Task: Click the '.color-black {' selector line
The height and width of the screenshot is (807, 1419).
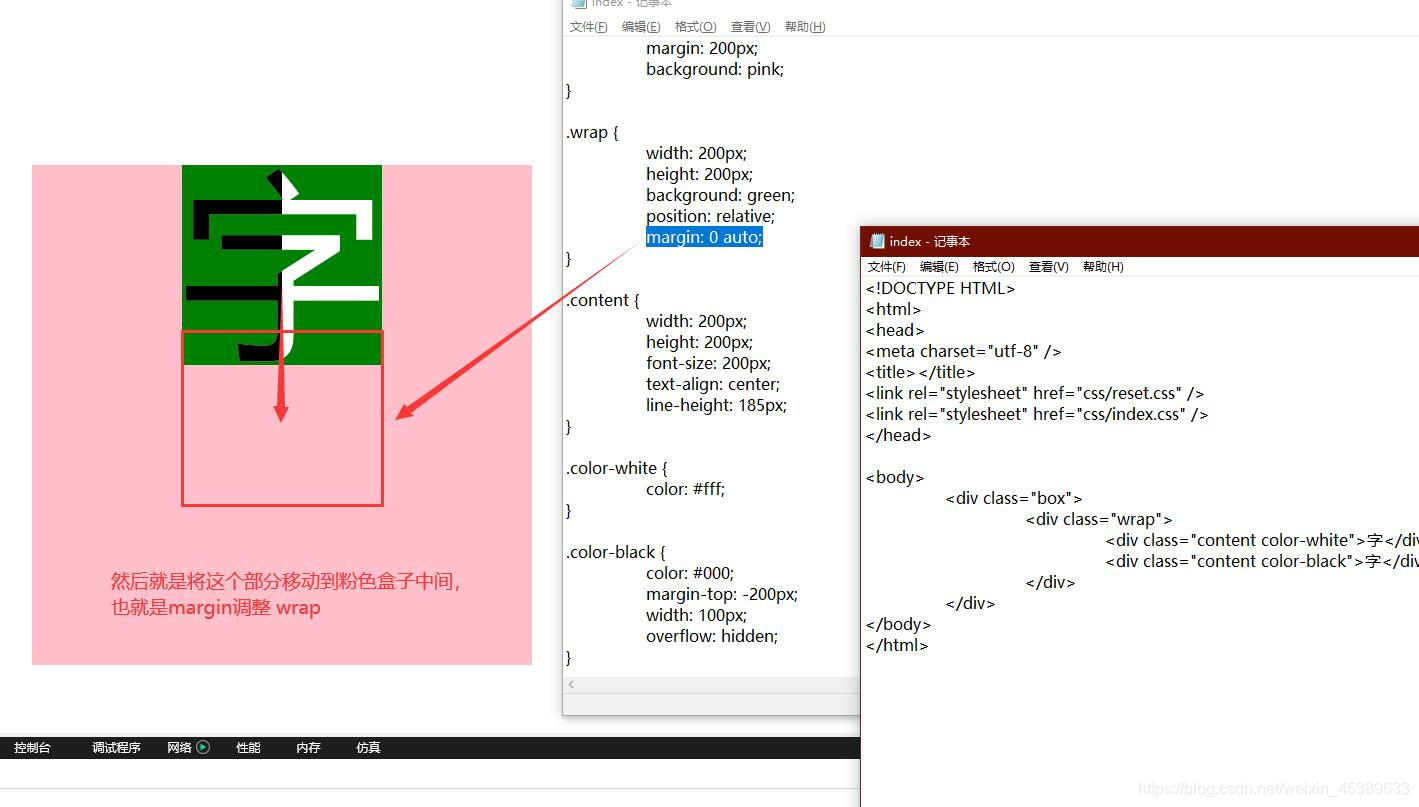Action: pos(615,552)
